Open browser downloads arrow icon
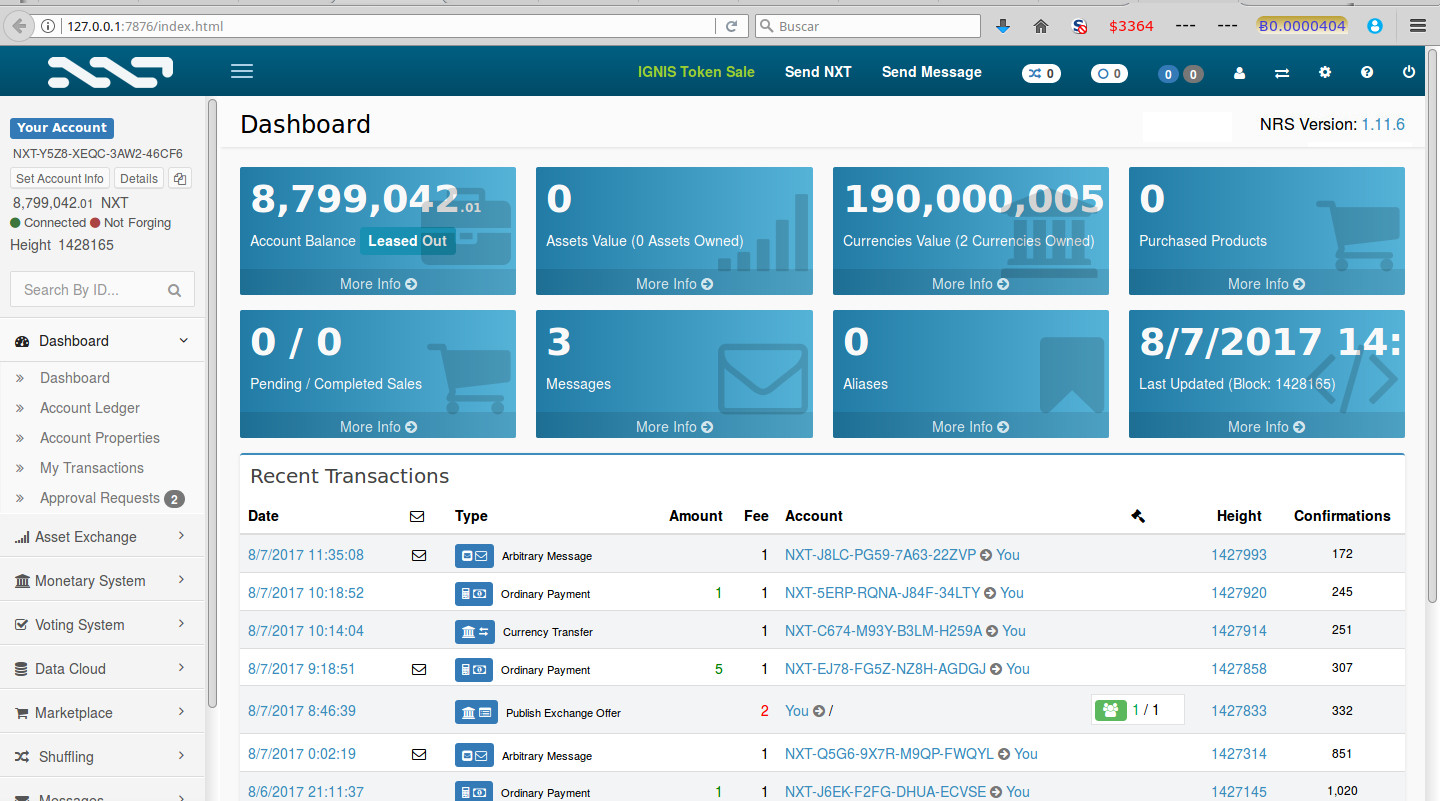Viewport: 1440px width, 801px height. pyautogui.click(x=1003, y=26)
